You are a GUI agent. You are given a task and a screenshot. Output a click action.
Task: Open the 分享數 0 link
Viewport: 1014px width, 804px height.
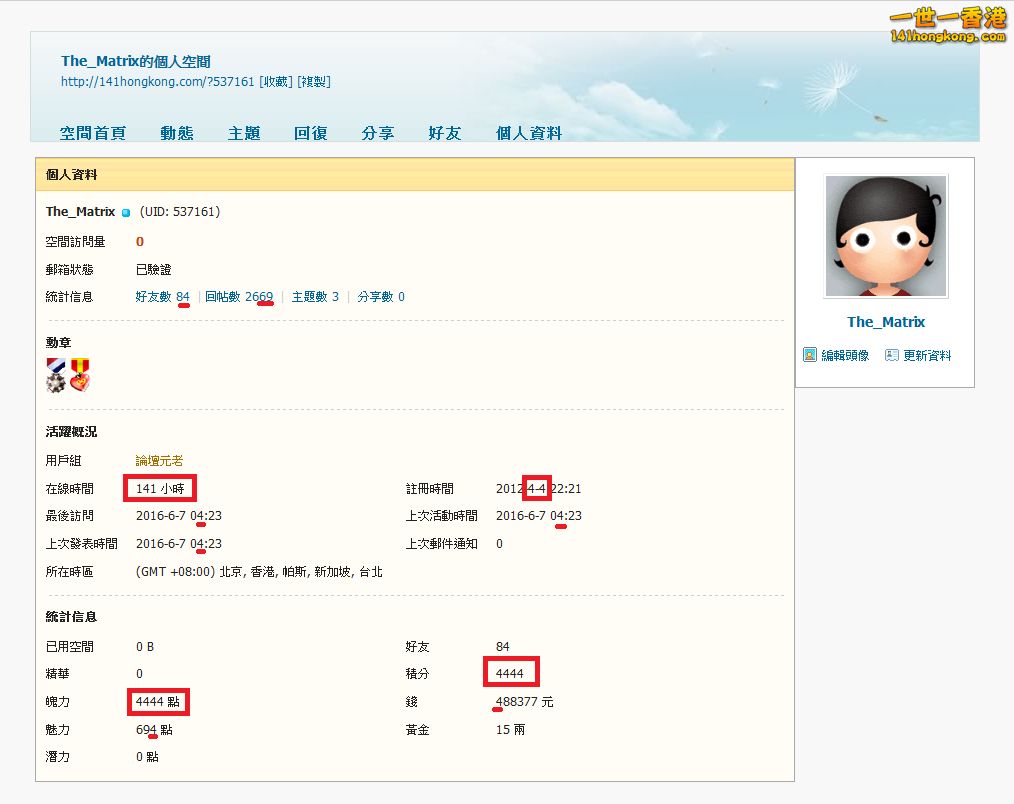[381, 296]
